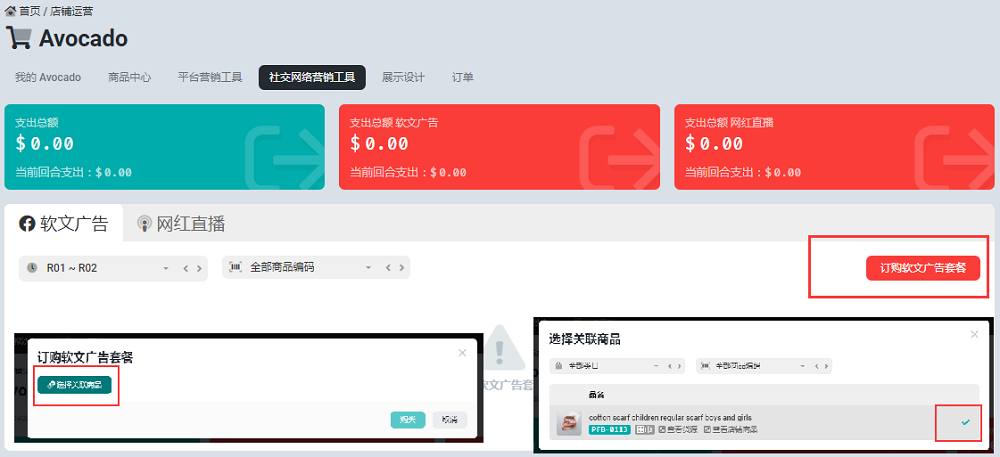Click the first checkbox label after PFB-0113 tag

679,430
